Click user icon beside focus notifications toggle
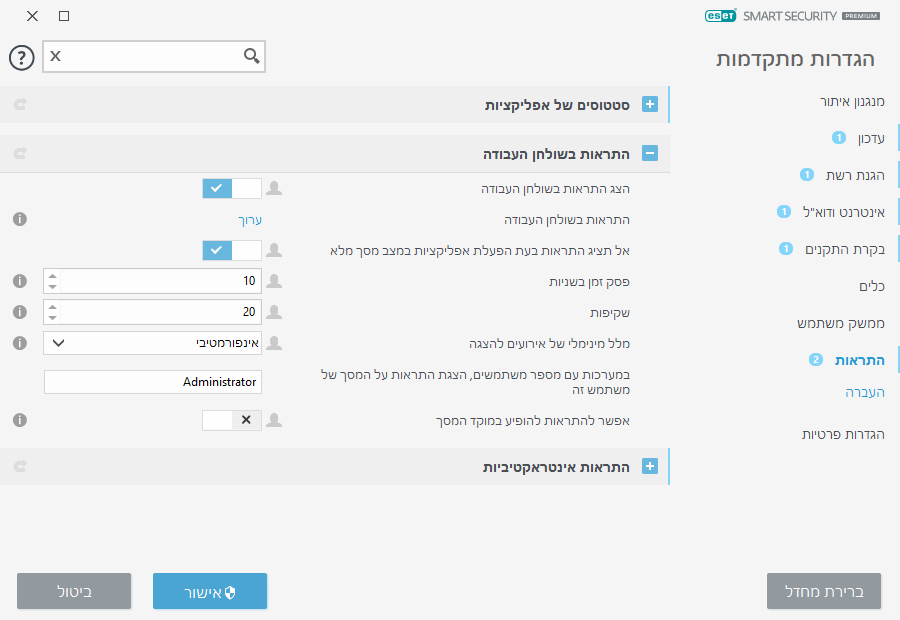 tap(274, 420)
